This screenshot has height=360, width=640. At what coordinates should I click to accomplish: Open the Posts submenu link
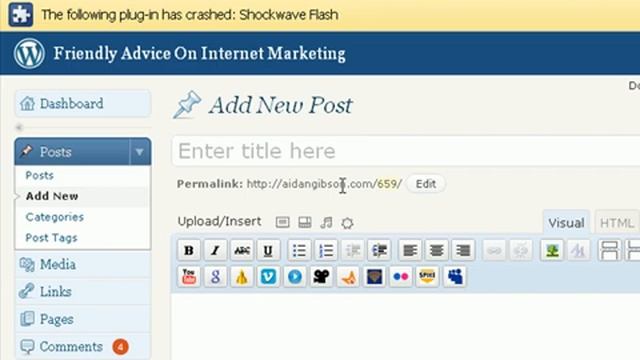point(40,176)
